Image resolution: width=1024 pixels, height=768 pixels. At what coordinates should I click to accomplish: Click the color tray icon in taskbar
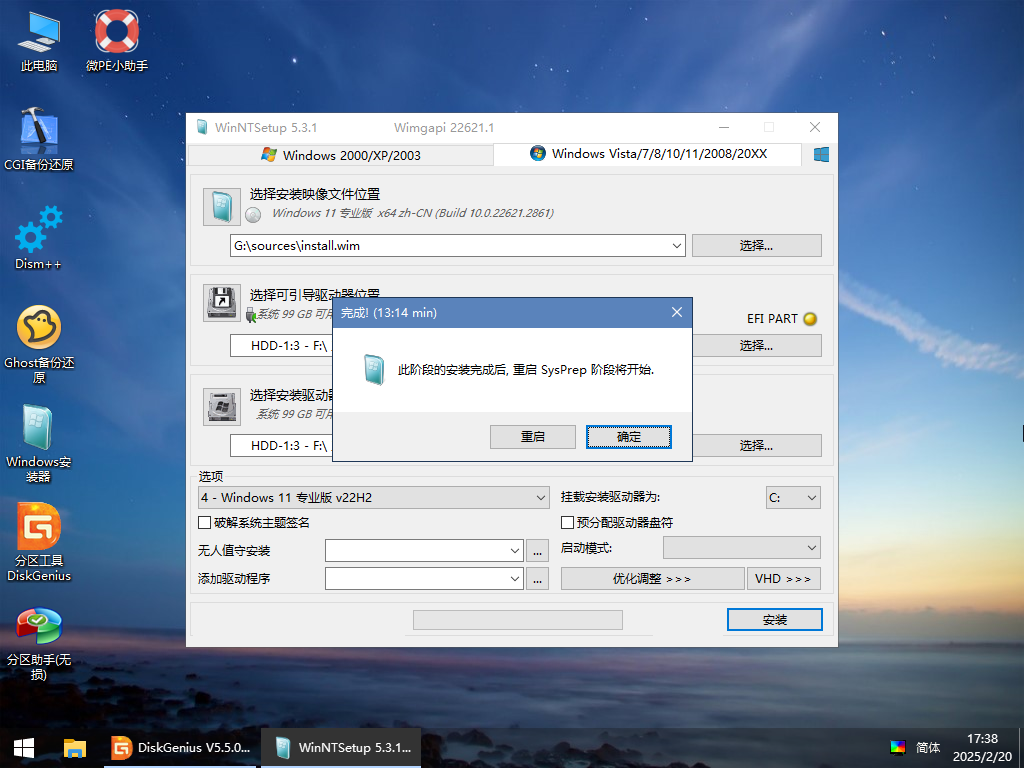click(x=898, y=747)
